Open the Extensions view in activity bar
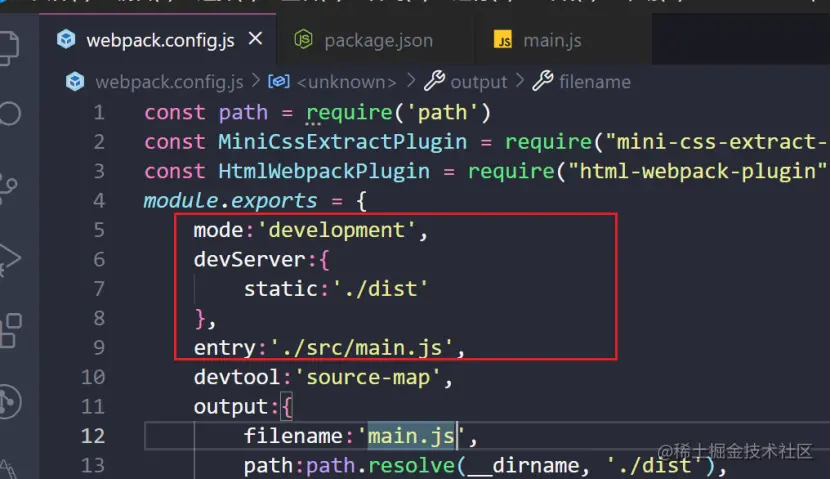 tap(11, 331)
